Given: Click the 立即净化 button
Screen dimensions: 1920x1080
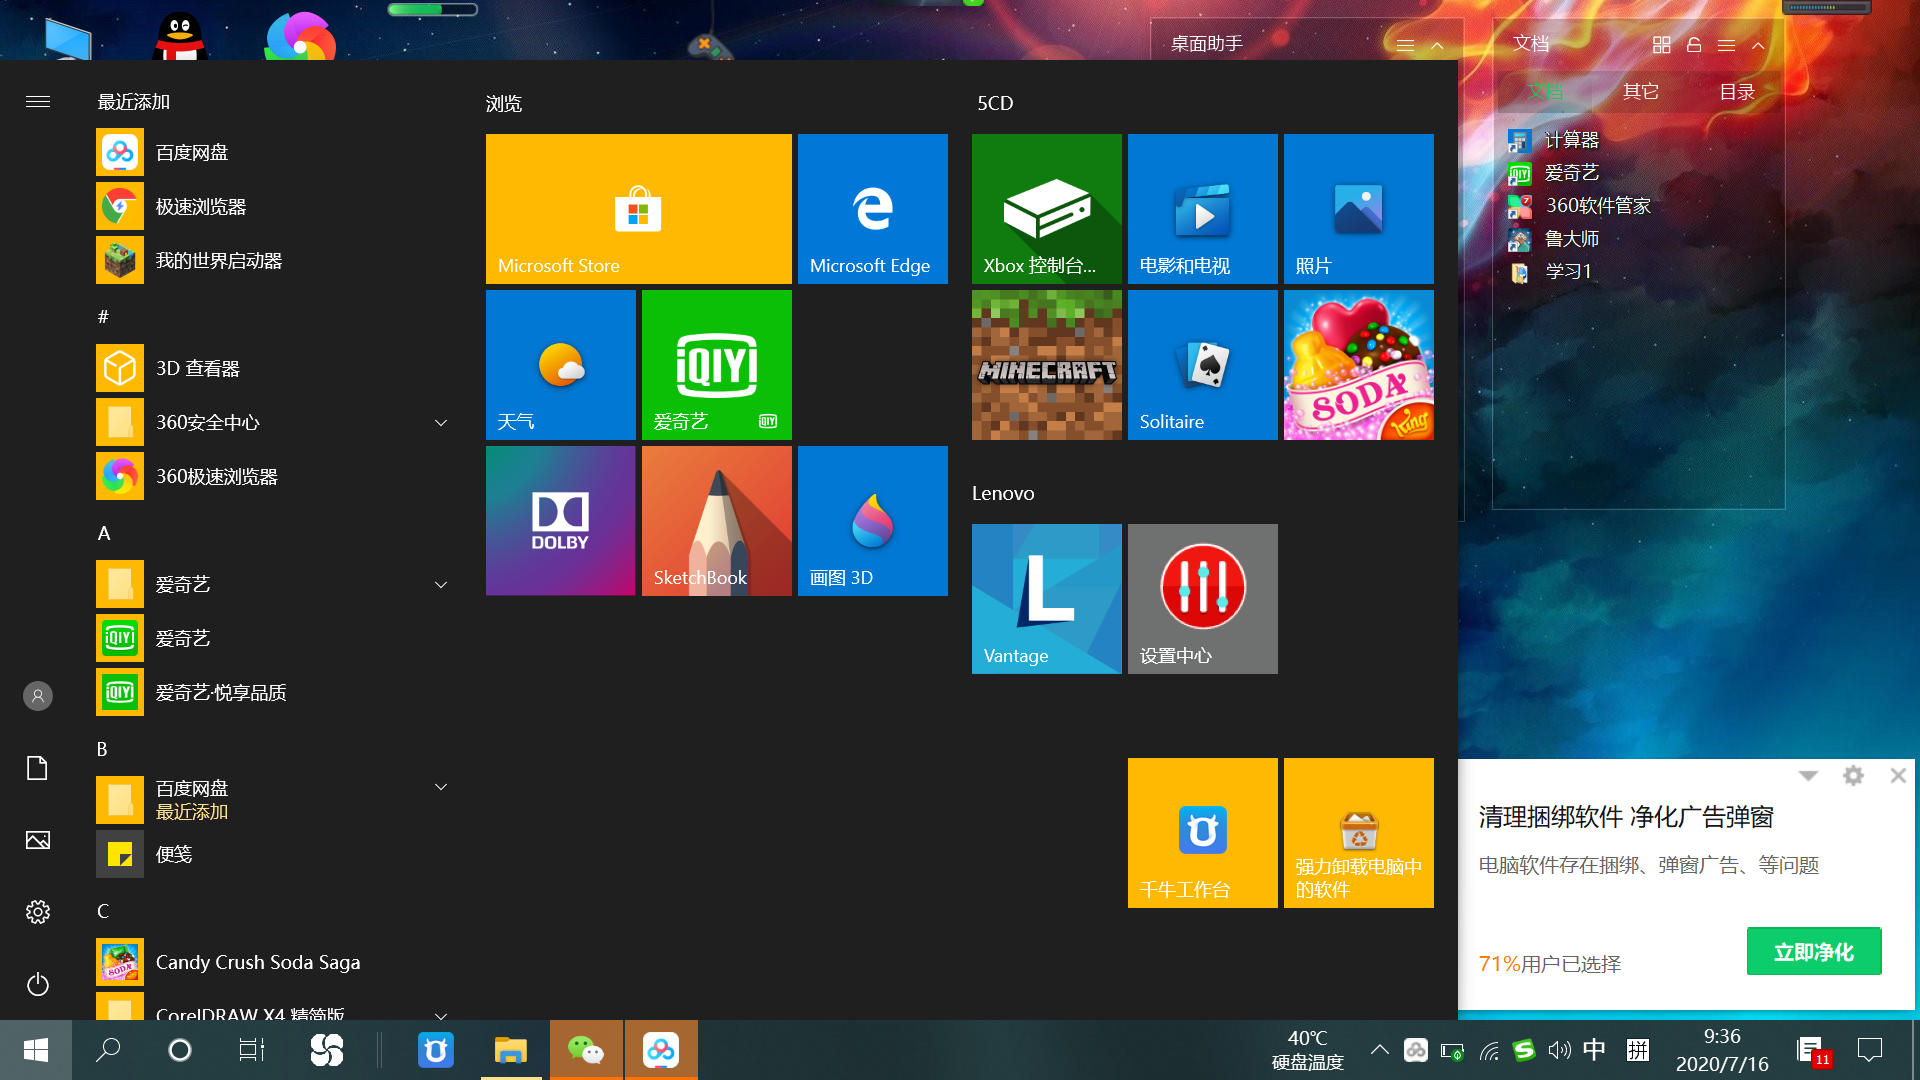Looking at the screenshot, I should point(1814,951).
